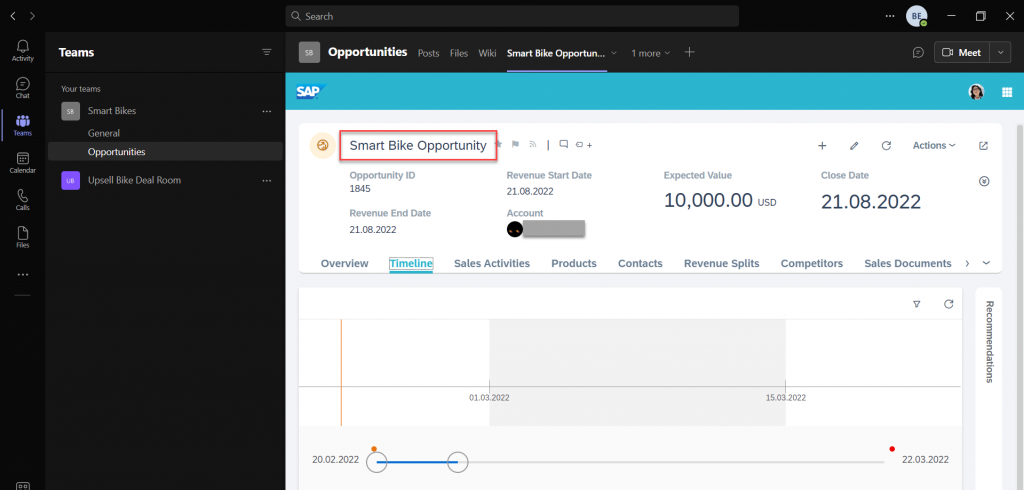Collapse the opportunity header details

click(x=985, y=181)
